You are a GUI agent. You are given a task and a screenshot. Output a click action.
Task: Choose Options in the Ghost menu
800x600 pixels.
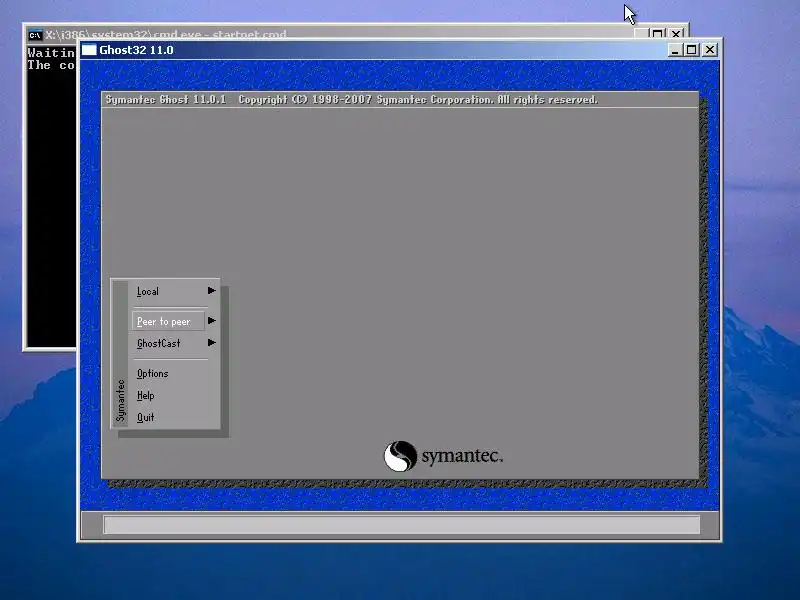(153, 373)
